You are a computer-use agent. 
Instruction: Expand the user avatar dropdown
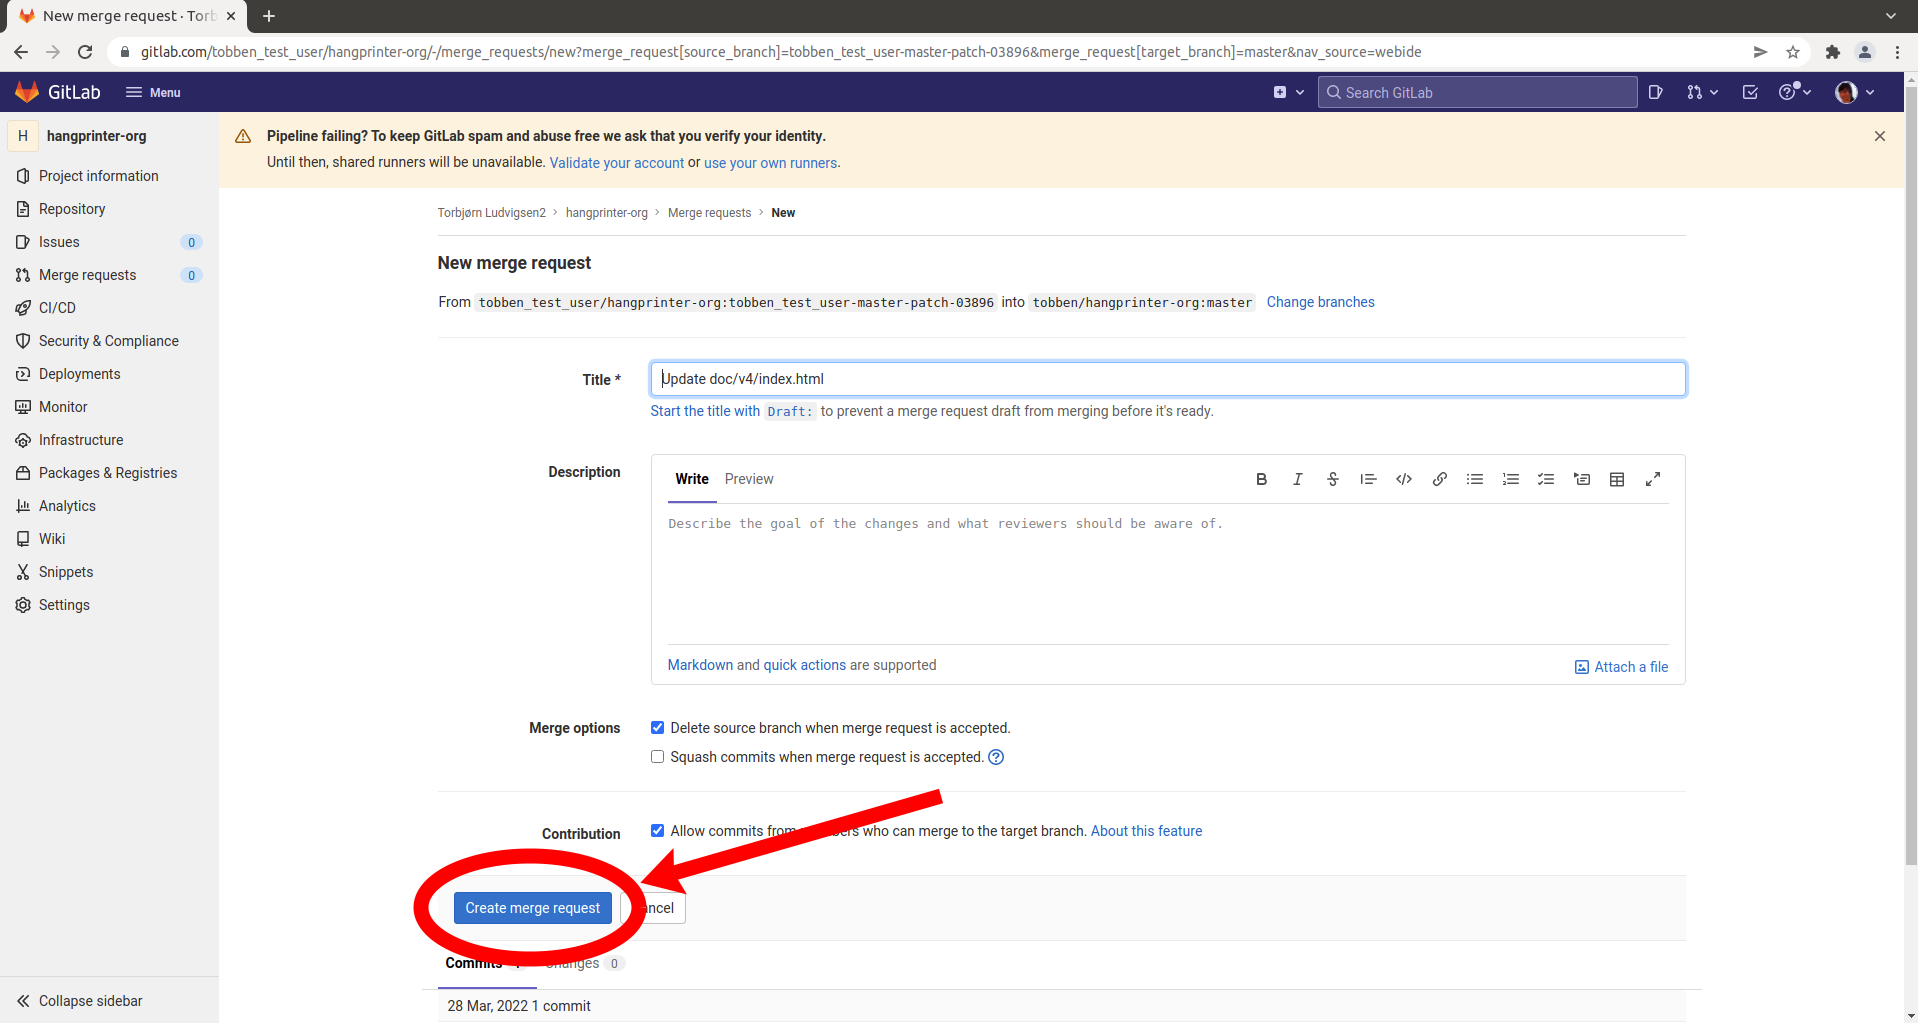1854,92
